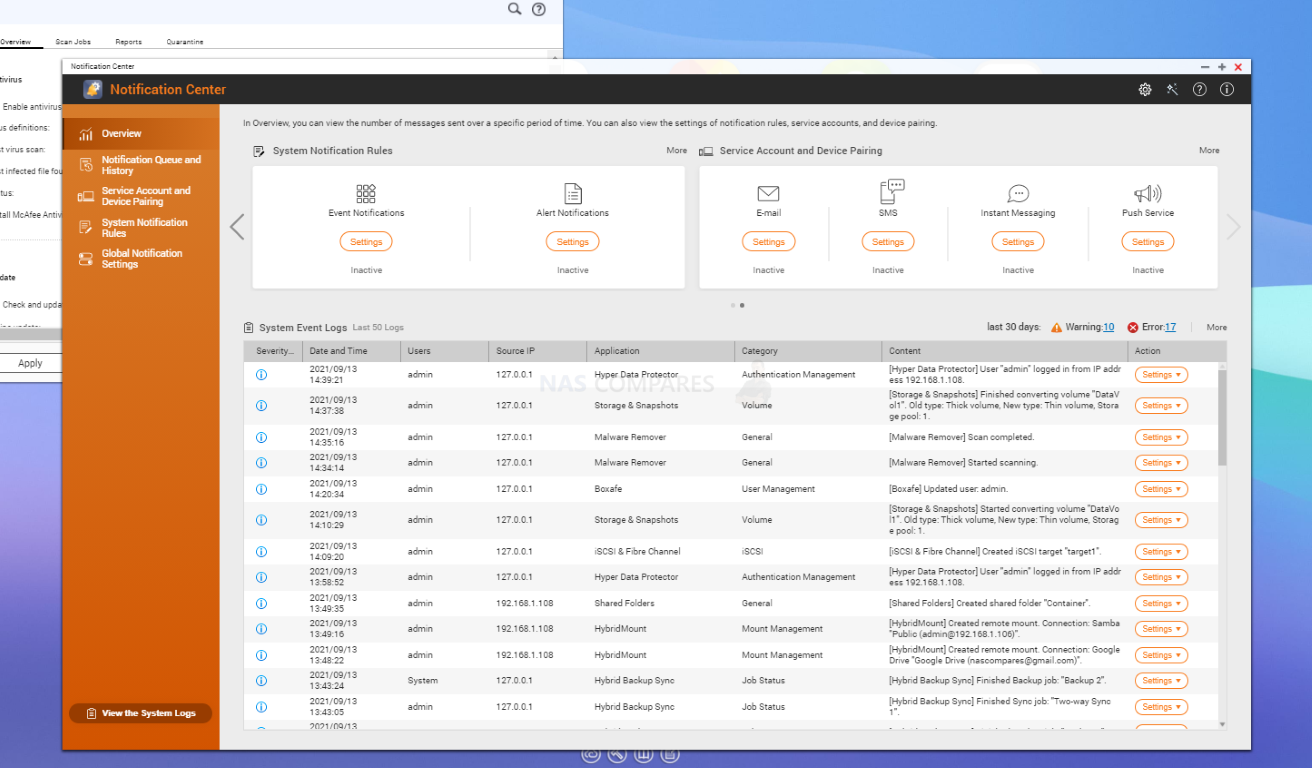Click the warning triangle icon

(x=1057, y=327)
